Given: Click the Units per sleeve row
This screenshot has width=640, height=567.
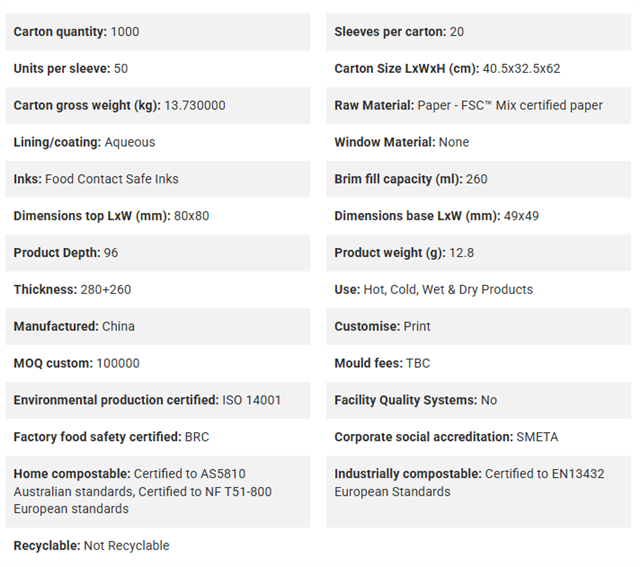Looking at the screenshot, I should click(158, 69).
